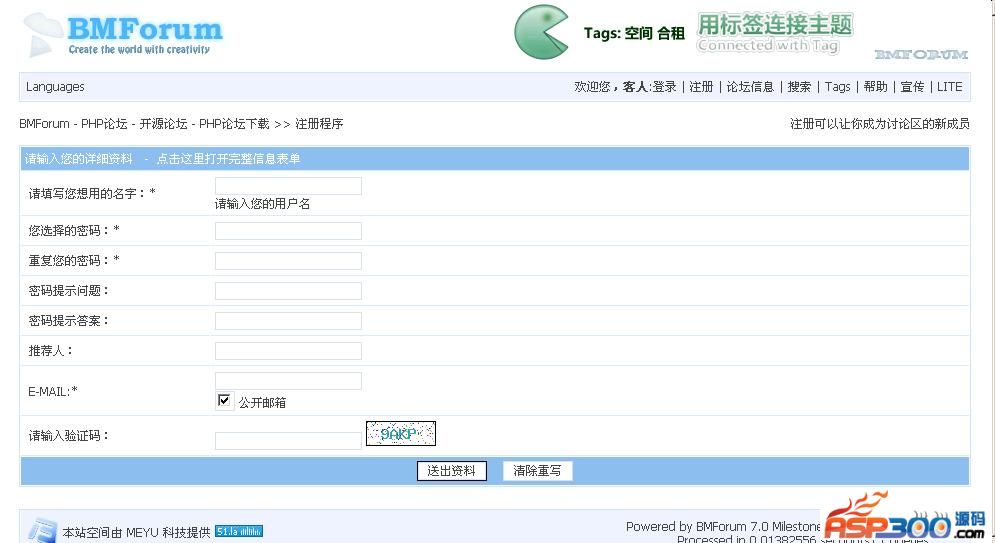Click the BMForum breadcrumb home link
The image size is (995, 543).
(145, 124)
